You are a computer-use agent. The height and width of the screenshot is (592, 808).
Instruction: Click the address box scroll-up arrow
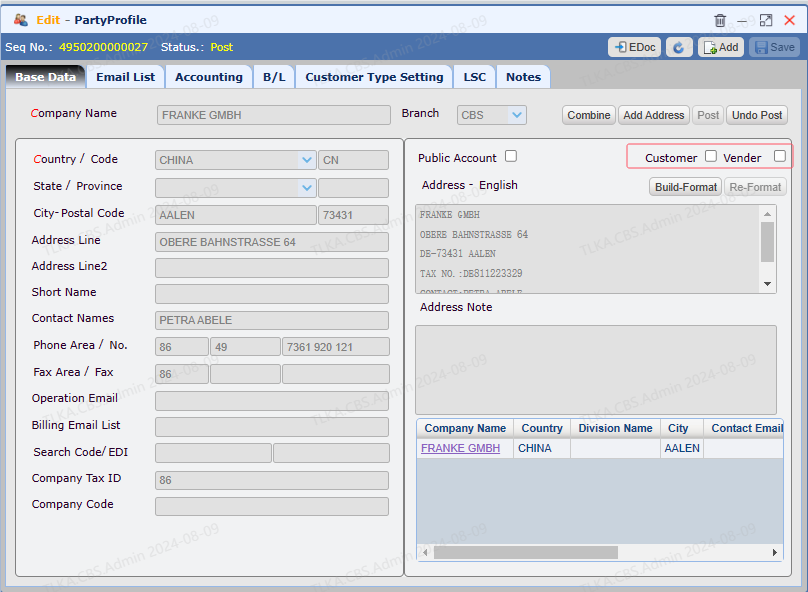point(767,214)
